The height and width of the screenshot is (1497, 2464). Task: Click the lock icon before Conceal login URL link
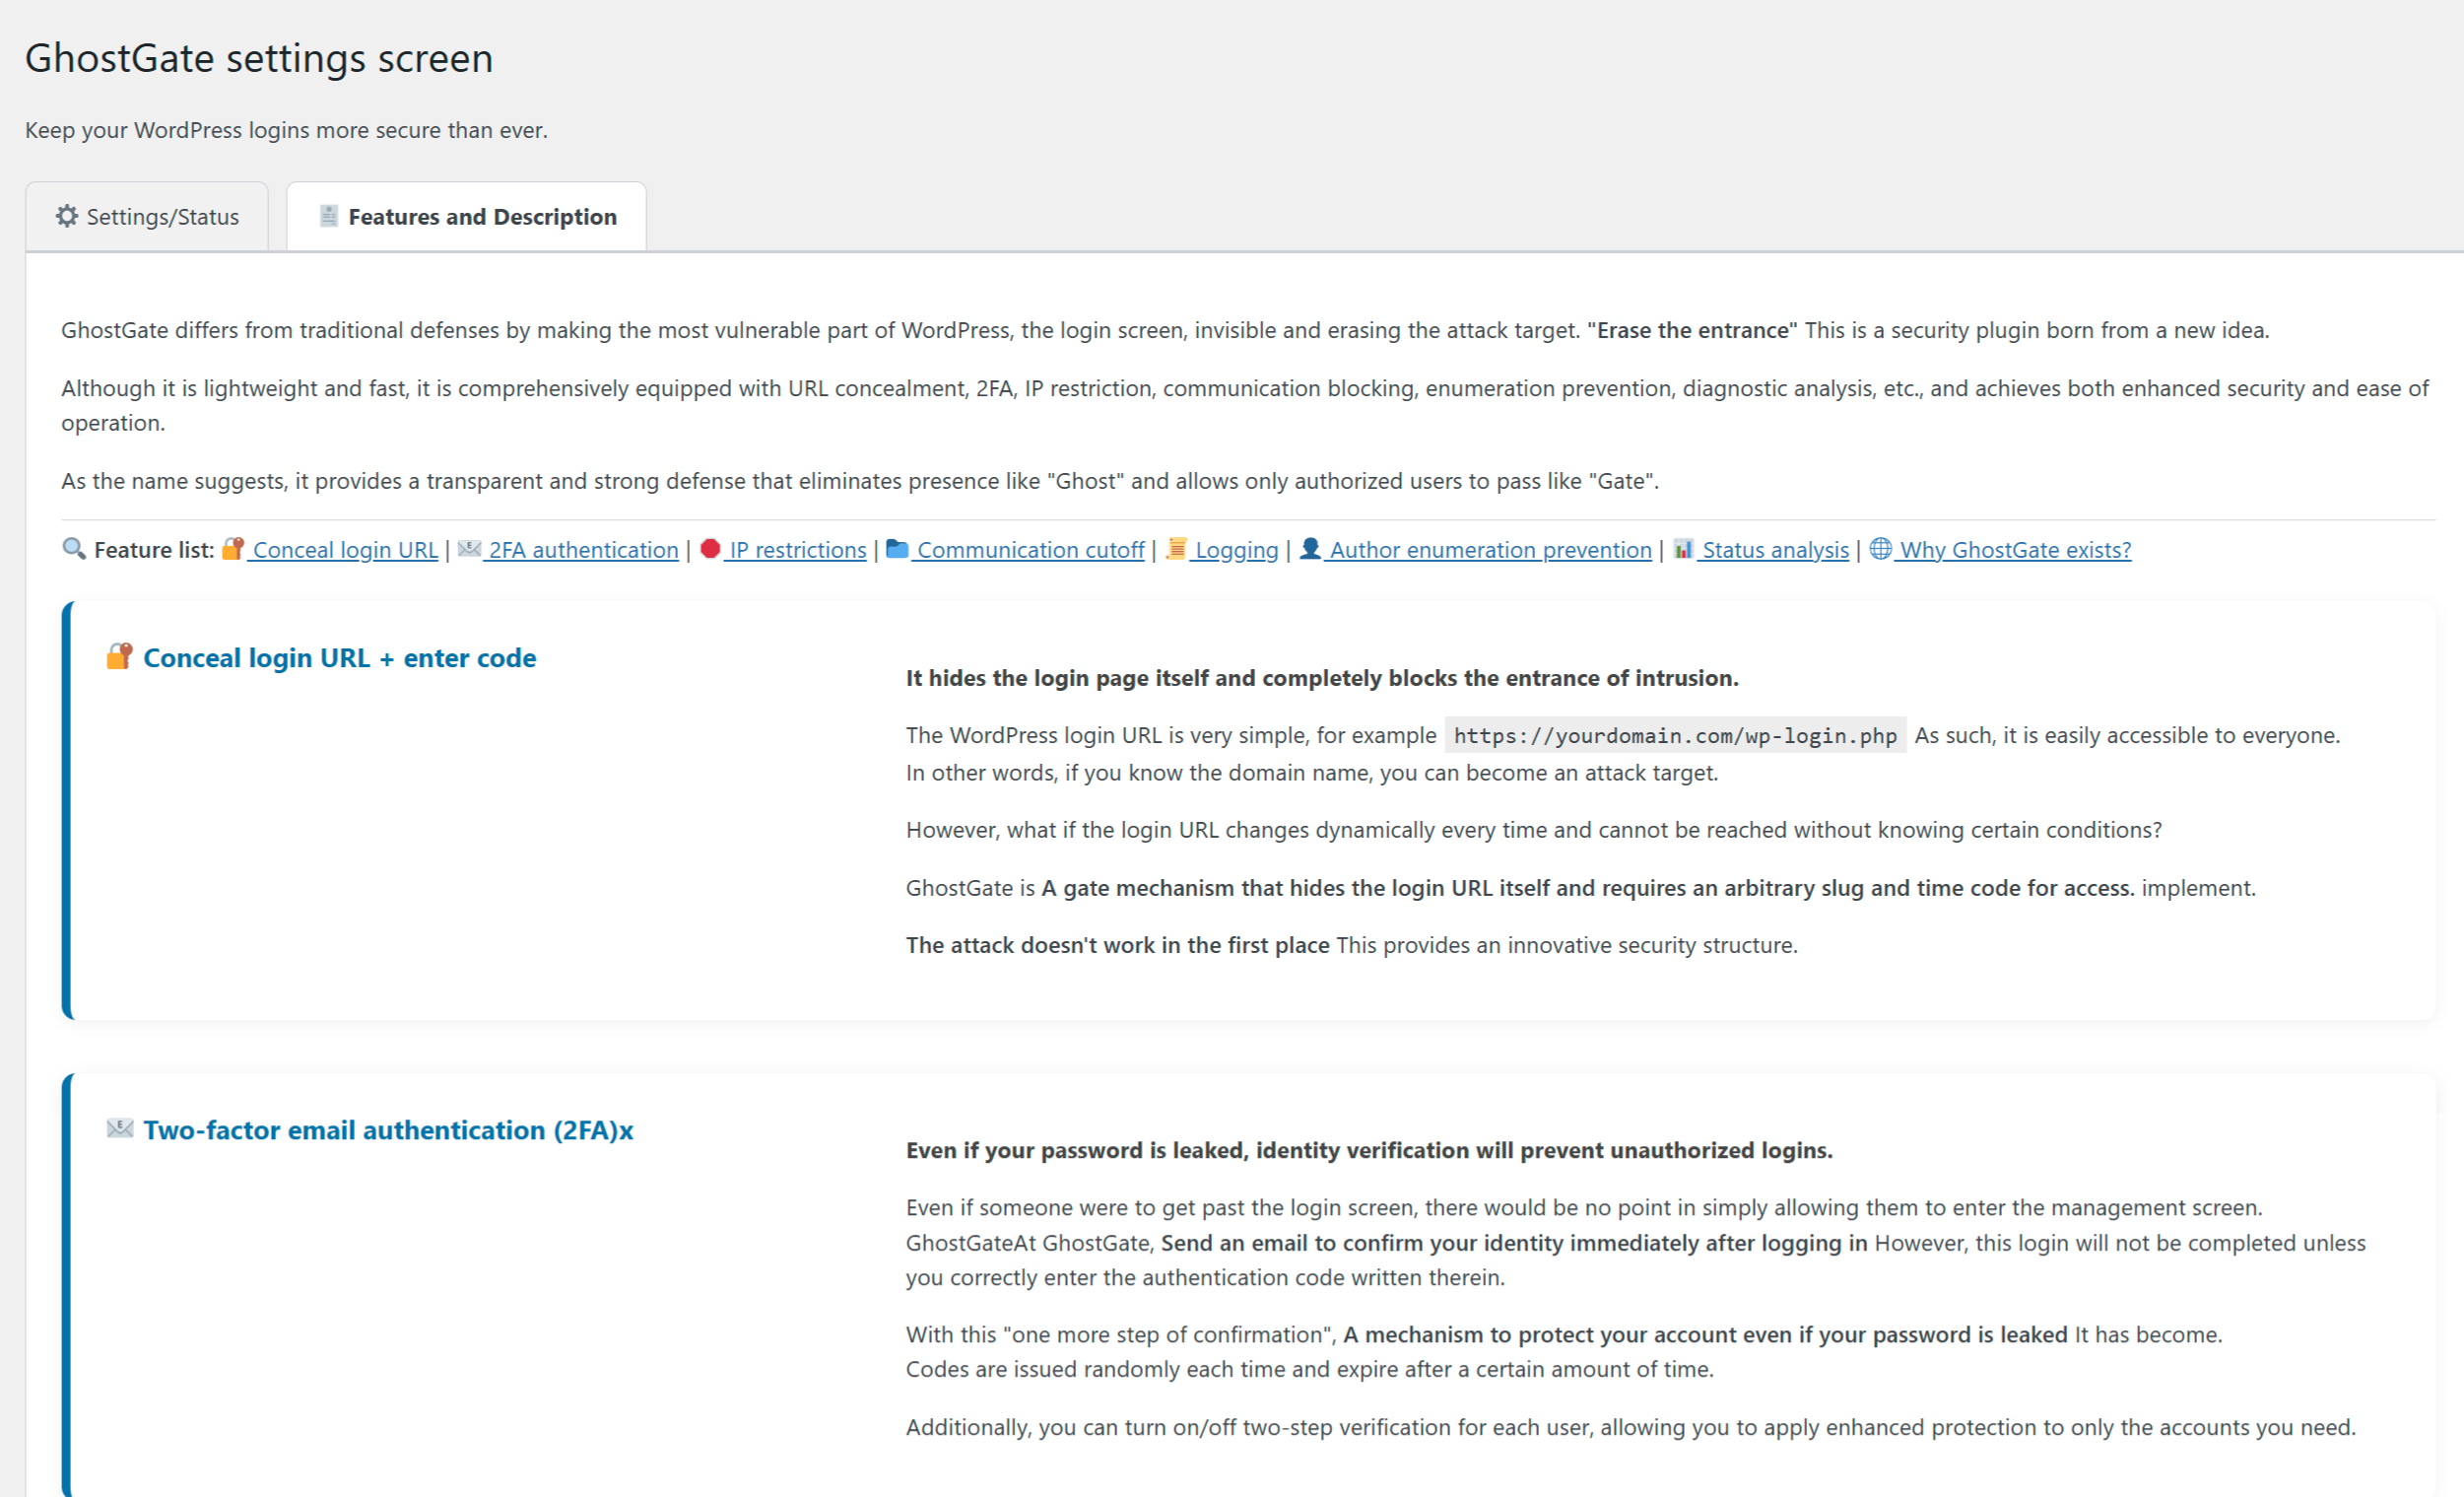(x=233, y=549)
